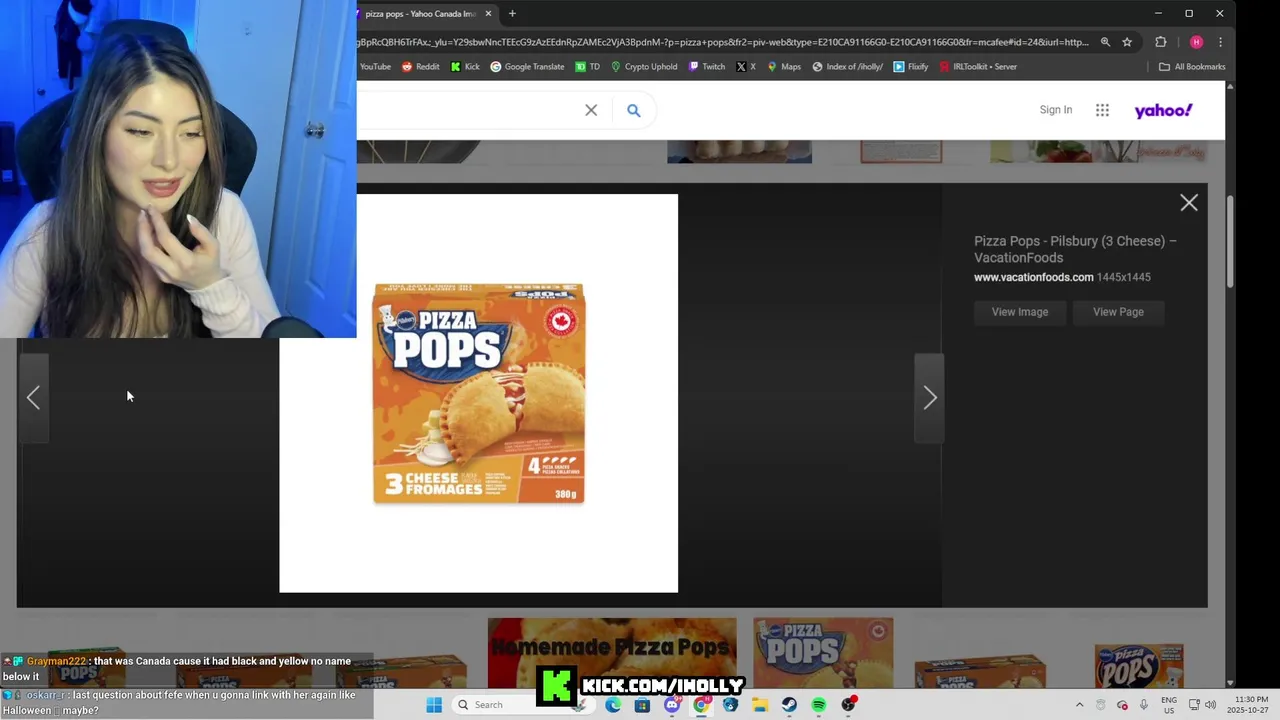Open OBS Studio from the taskbar
1280x720 pixels.
click(848, 705)
